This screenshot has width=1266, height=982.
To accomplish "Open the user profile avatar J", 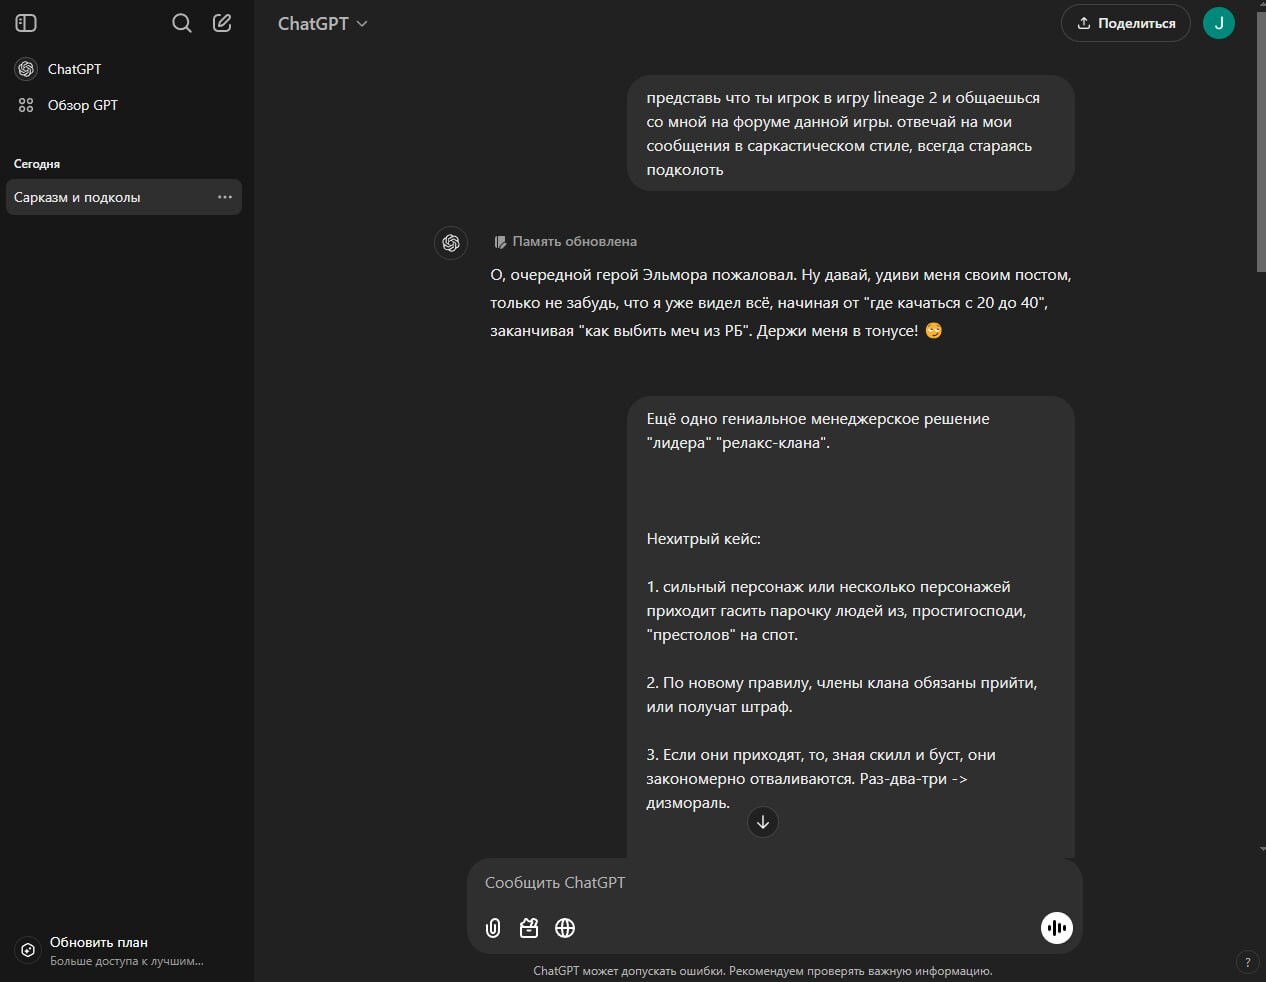I will (x=1218, y=23).
